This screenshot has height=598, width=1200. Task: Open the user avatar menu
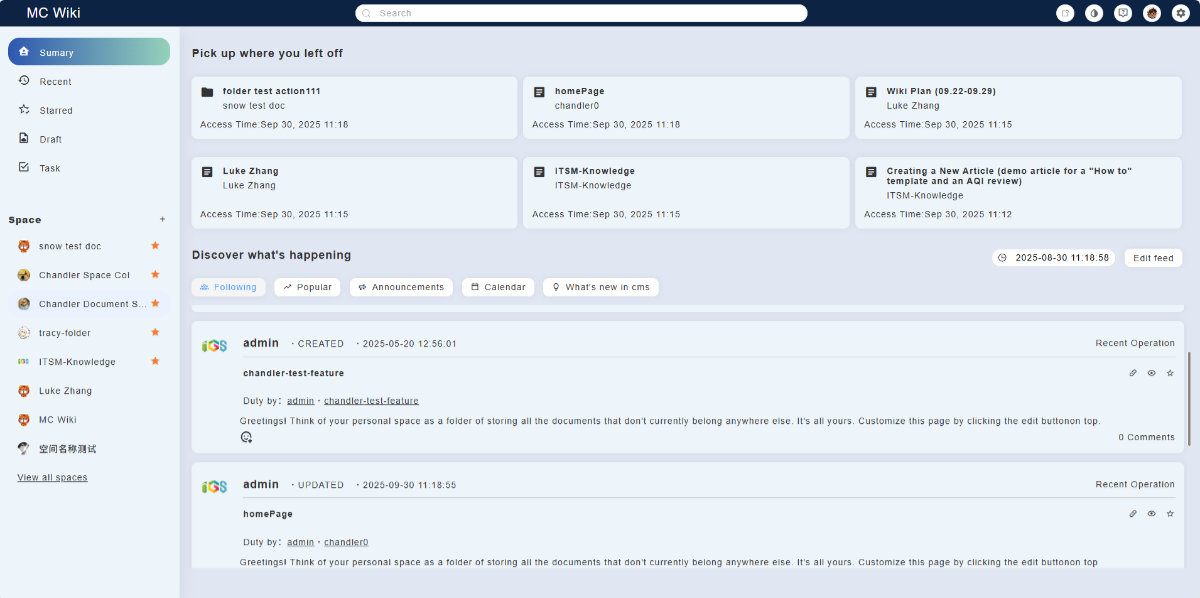(x=1153, y=13)
